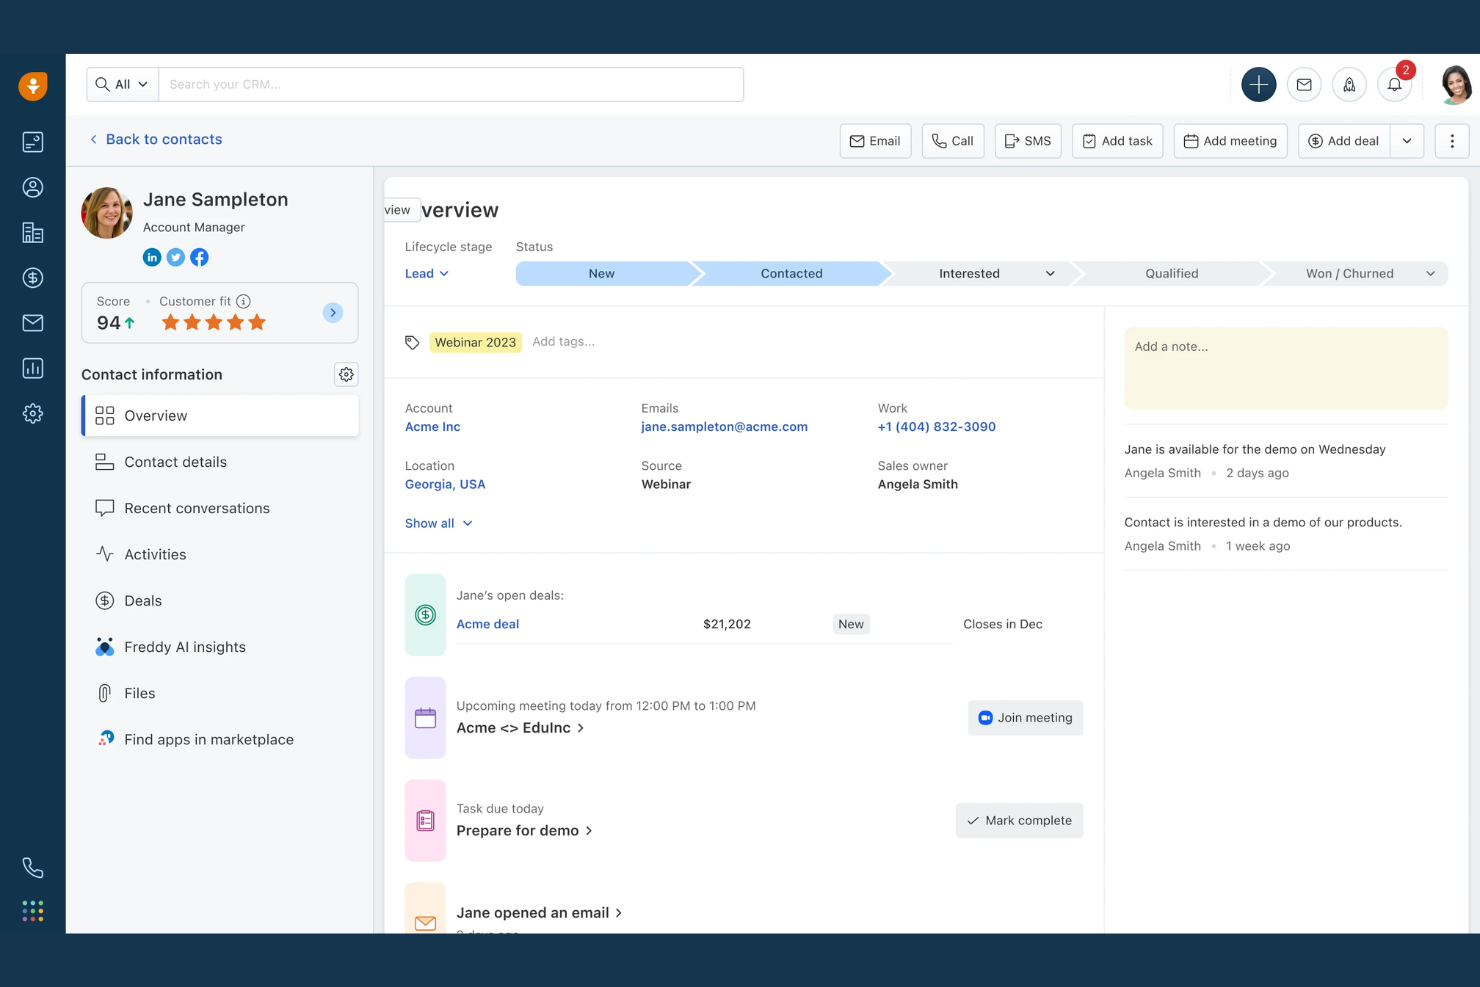Call the +1 (404) 832-3090 work number
The image size is (1480, 987).
pyautogui.click(x=936, y=427)
